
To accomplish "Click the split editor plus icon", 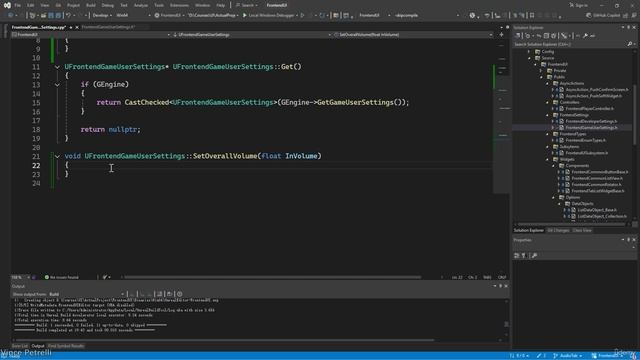I will point(502,35).
